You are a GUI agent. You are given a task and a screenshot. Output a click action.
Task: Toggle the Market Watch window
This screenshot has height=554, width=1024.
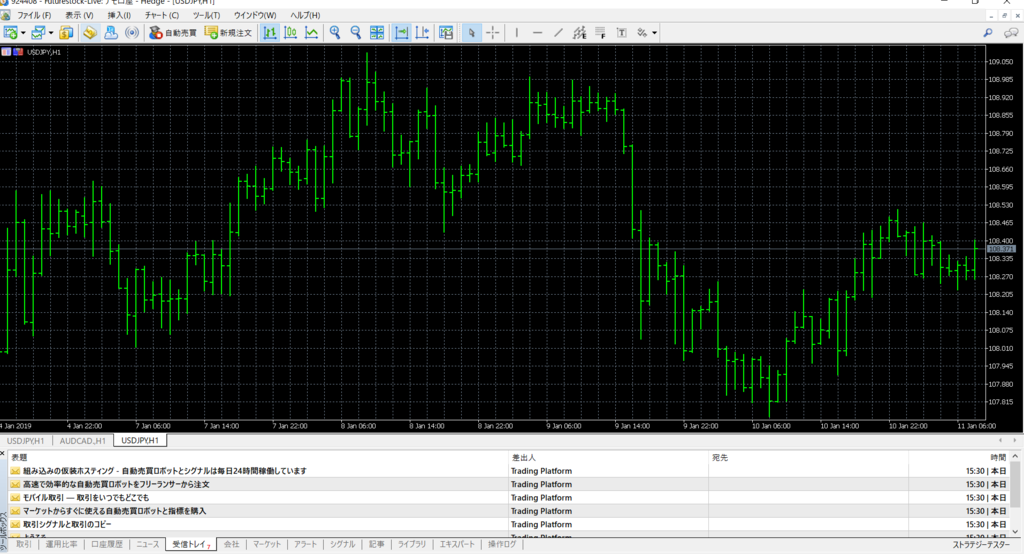[89, 33]
